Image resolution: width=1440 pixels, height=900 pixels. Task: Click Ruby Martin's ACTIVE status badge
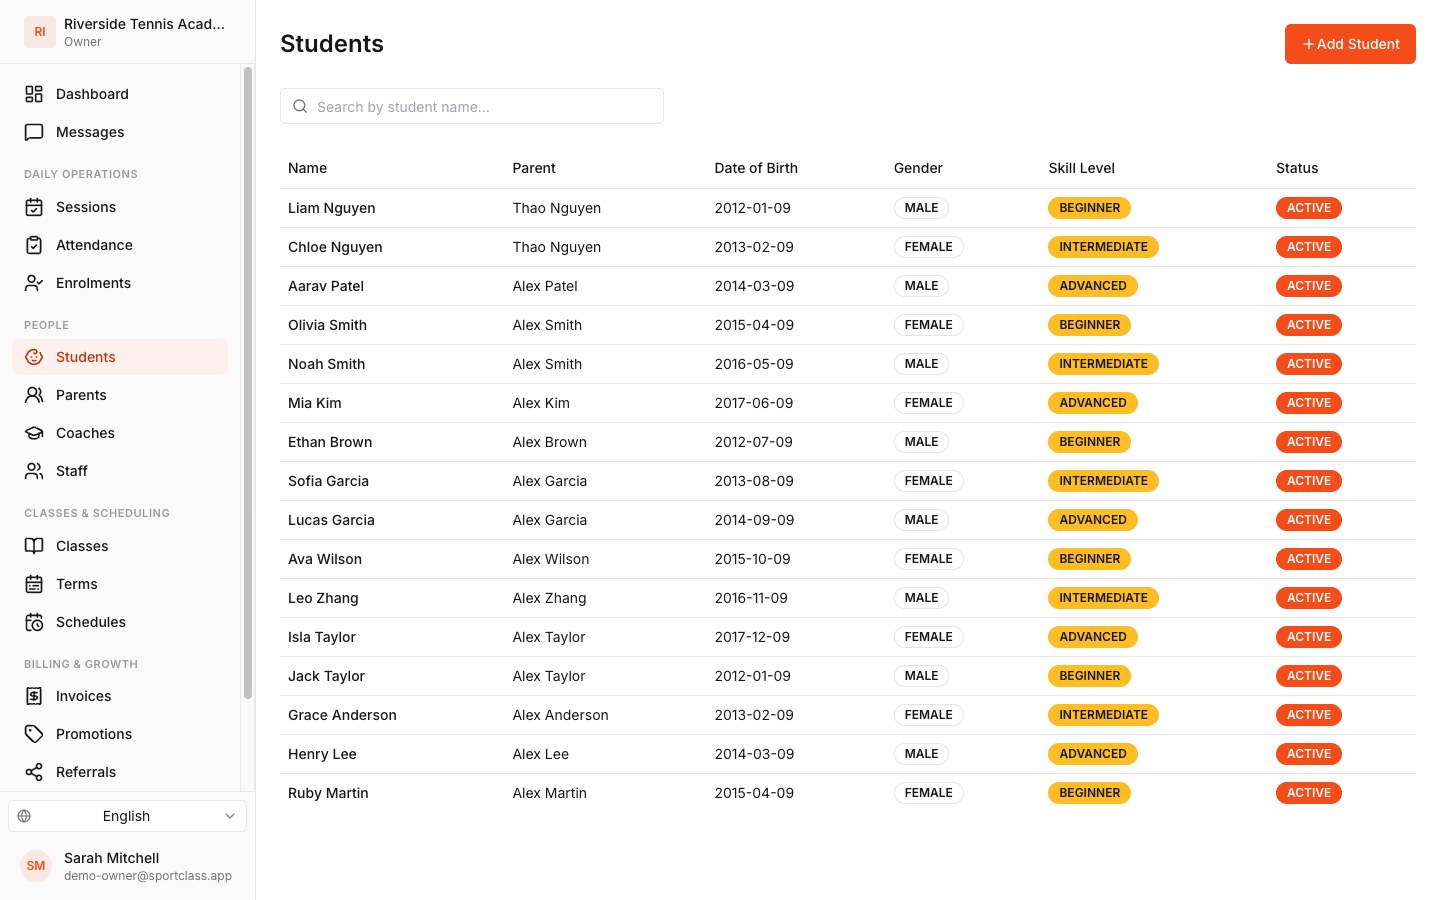coord(1309,793)
